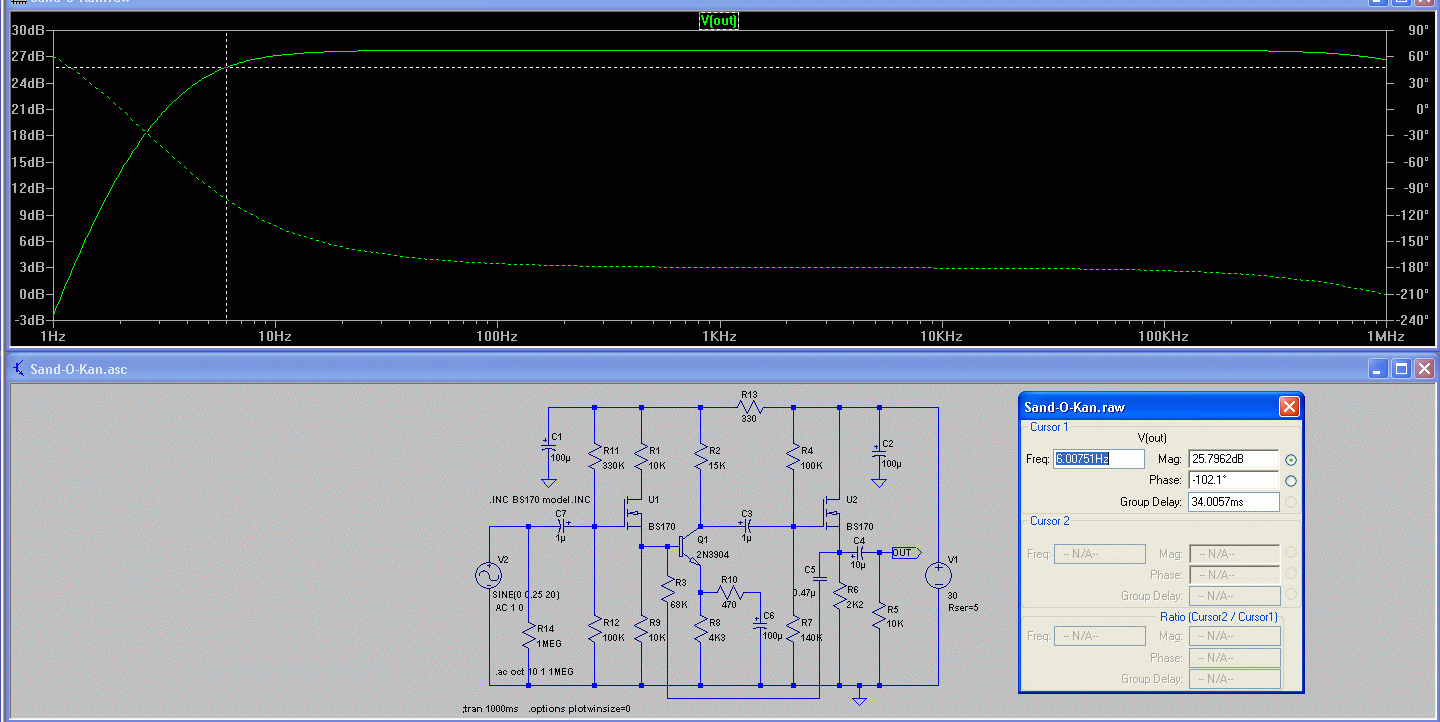The image size is (1440, 722).
Task: Close the Sand-O-Kan.raw cursor dialog
Action: [x=1289, y=406]
